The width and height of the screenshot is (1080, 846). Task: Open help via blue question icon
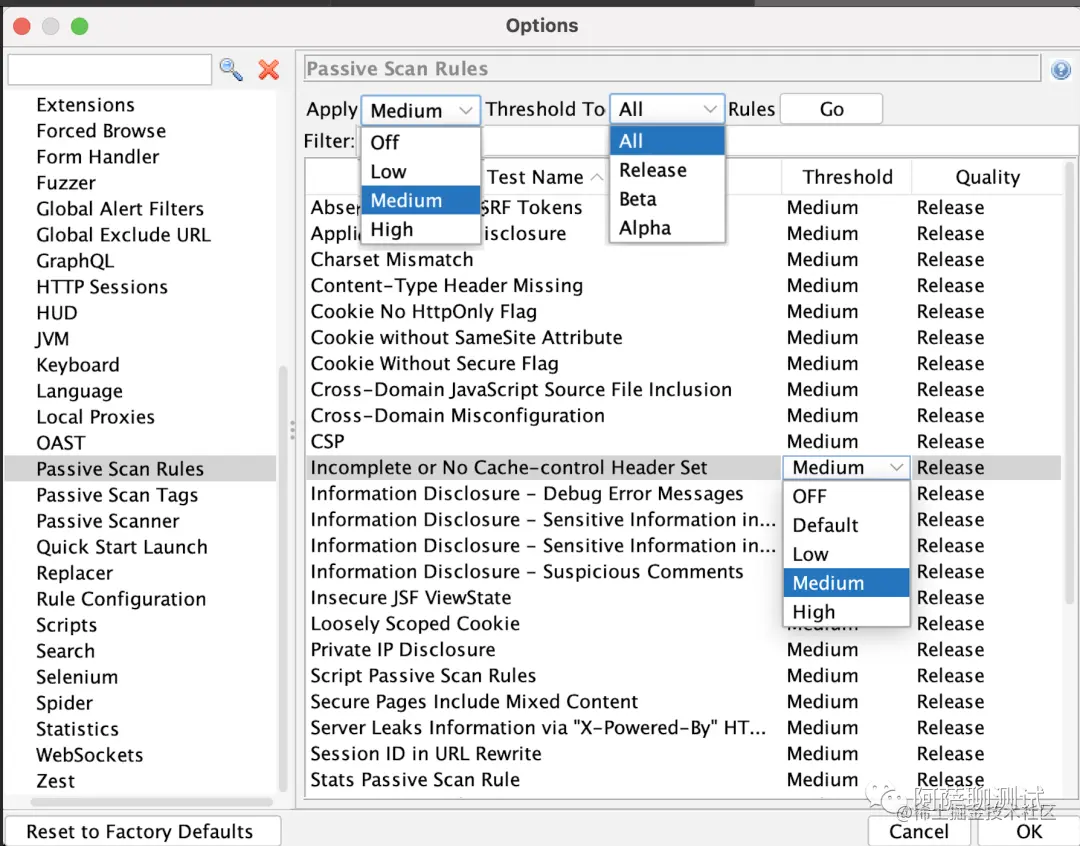tap(1061, 70)
